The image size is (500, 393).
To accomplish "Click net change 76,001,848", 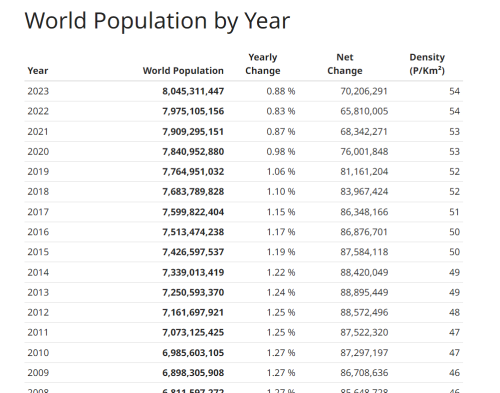I will (x=364, y=152).
